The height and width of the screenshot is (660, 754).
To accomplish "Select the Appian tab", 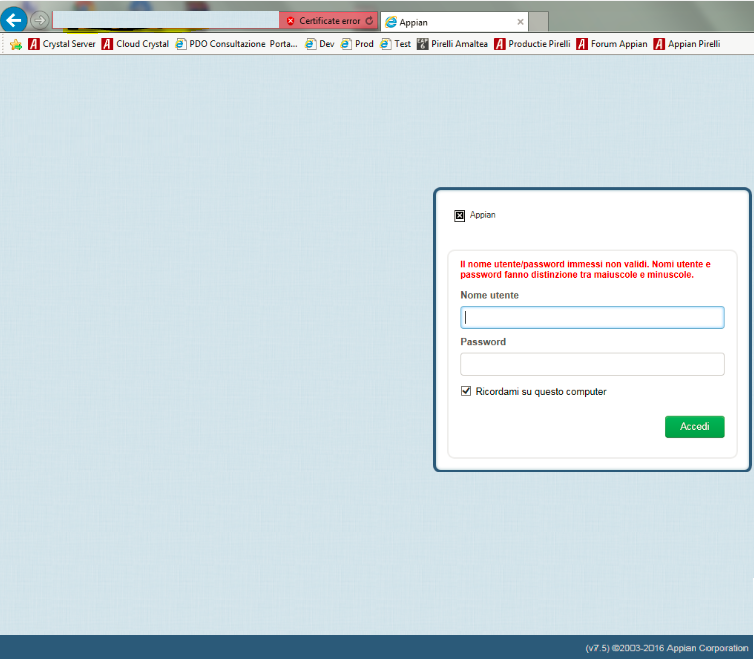I will tap(454, 22).
